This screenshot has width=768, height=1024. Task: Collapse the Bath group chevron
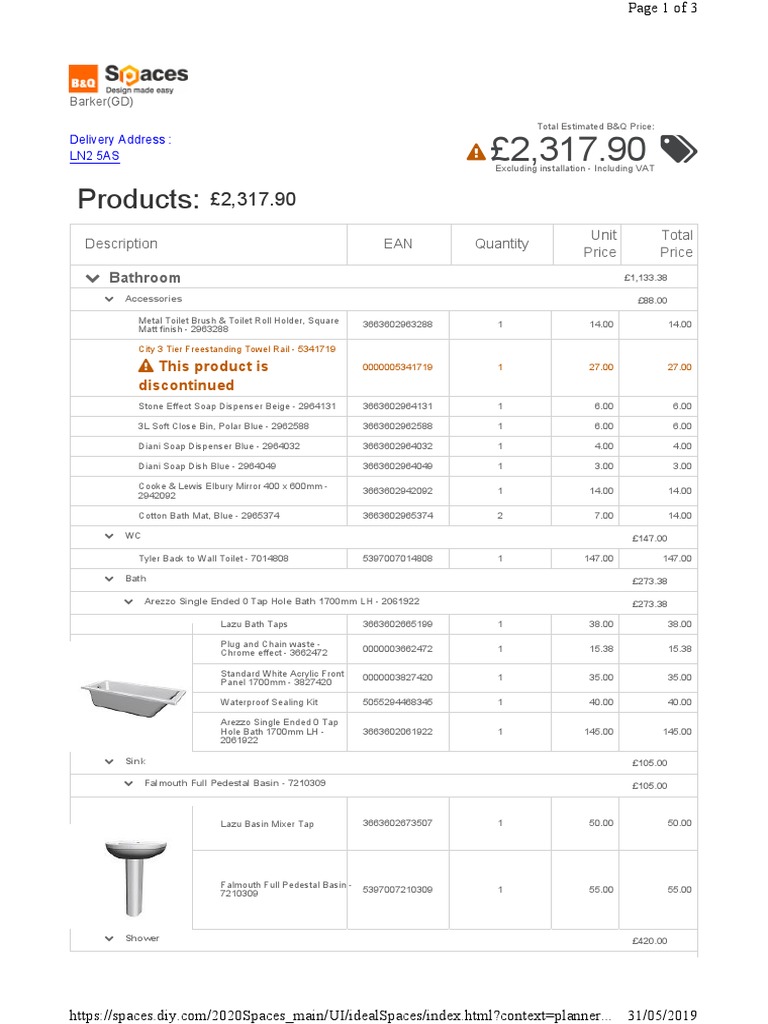click(109, 579)
